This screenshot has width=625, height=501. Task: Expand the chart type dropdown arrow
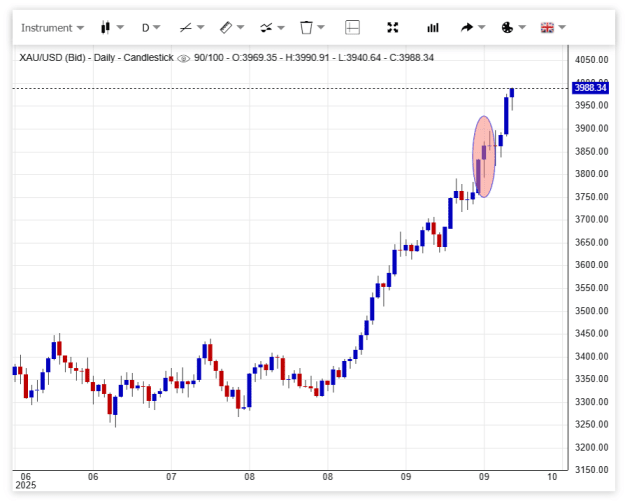[x=120, y=28]
